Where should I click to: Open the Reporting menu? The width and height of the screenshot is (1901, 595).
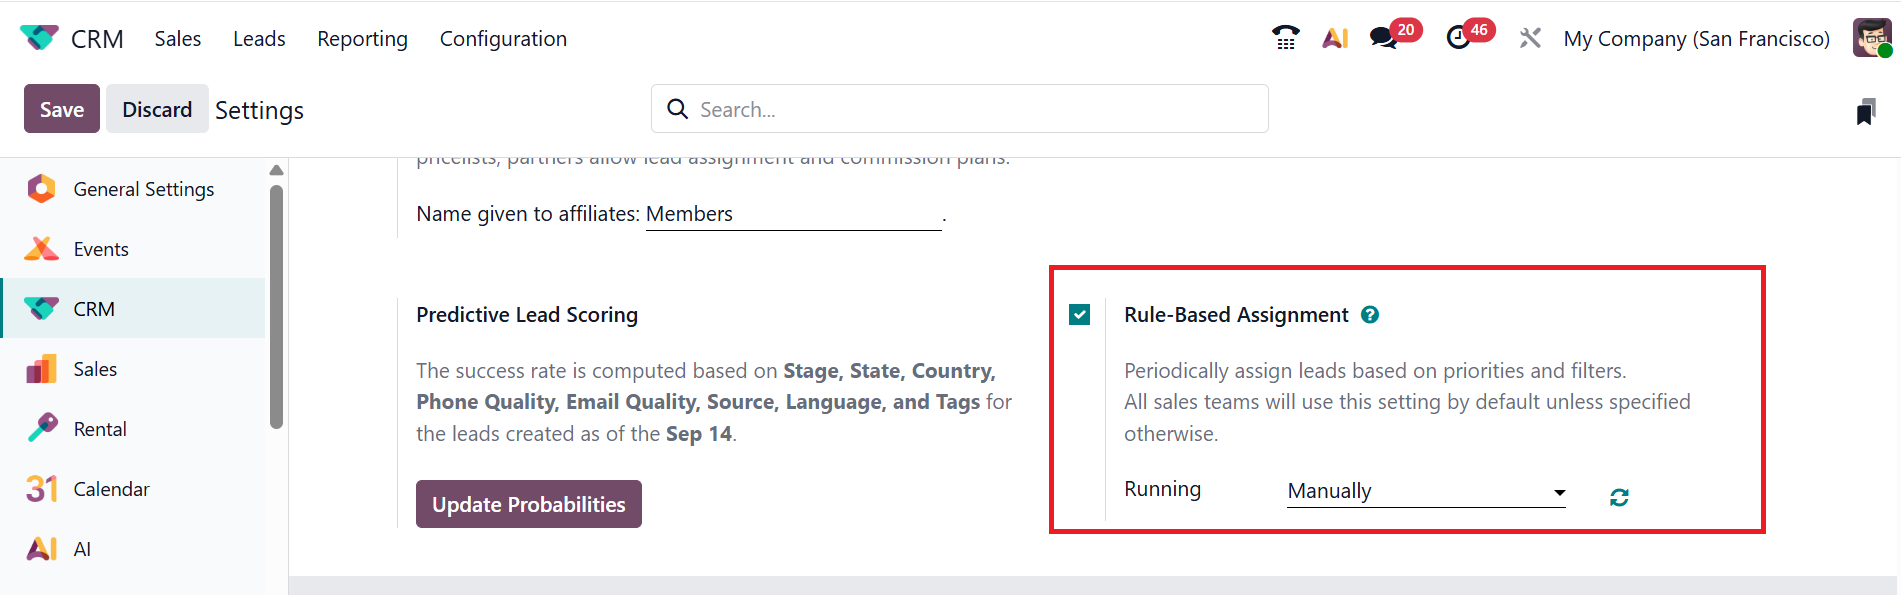coord(362,38)
